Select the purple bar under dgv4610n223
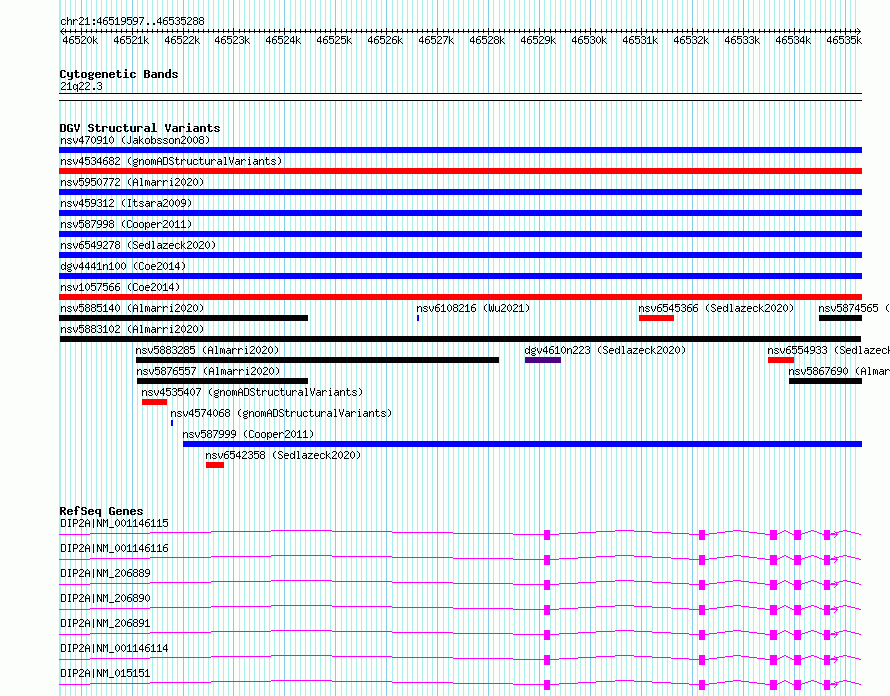The image size is (890, 696). tap(543, 360)
